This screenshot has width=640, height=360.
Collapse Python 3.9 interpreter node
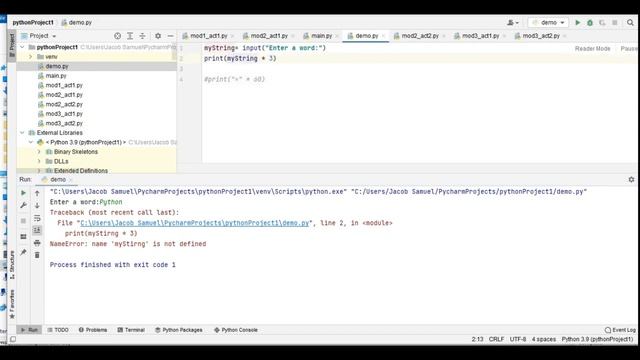(x=31, y=142)
